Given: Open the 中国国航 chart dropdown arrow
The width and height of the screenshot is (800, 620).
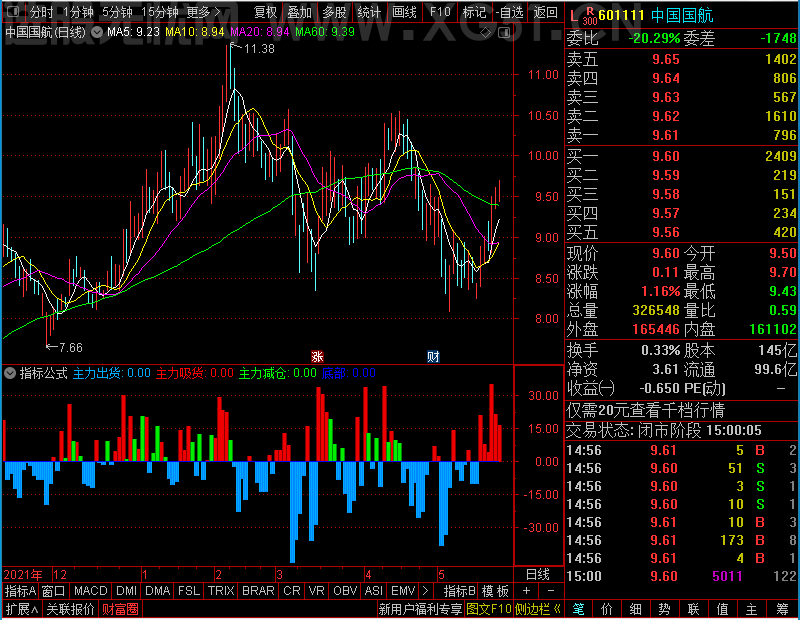Looking at the screenshot, I should pos(96,32).
